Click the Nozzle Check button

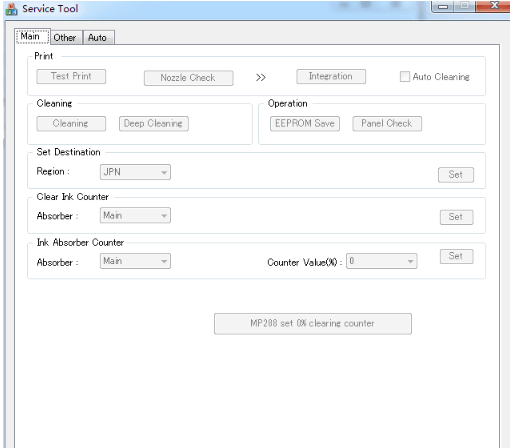[188, 78]
